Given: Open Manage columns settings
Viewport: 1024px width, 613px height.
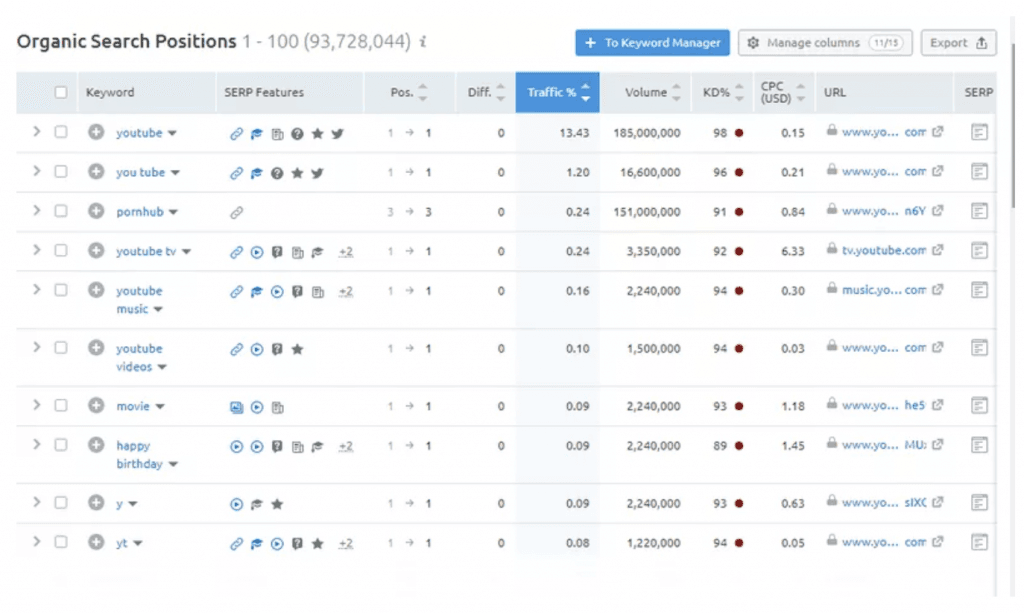Looking at the screenshot, I should (825, 42).
